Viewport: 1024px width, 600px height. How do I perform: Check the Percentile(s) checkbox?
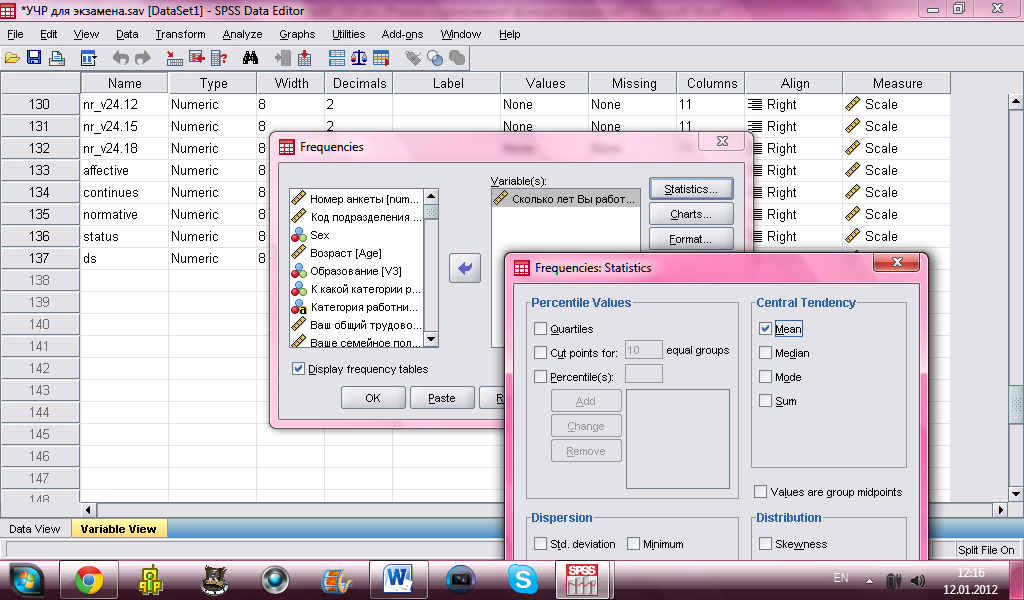coord(540,377)
